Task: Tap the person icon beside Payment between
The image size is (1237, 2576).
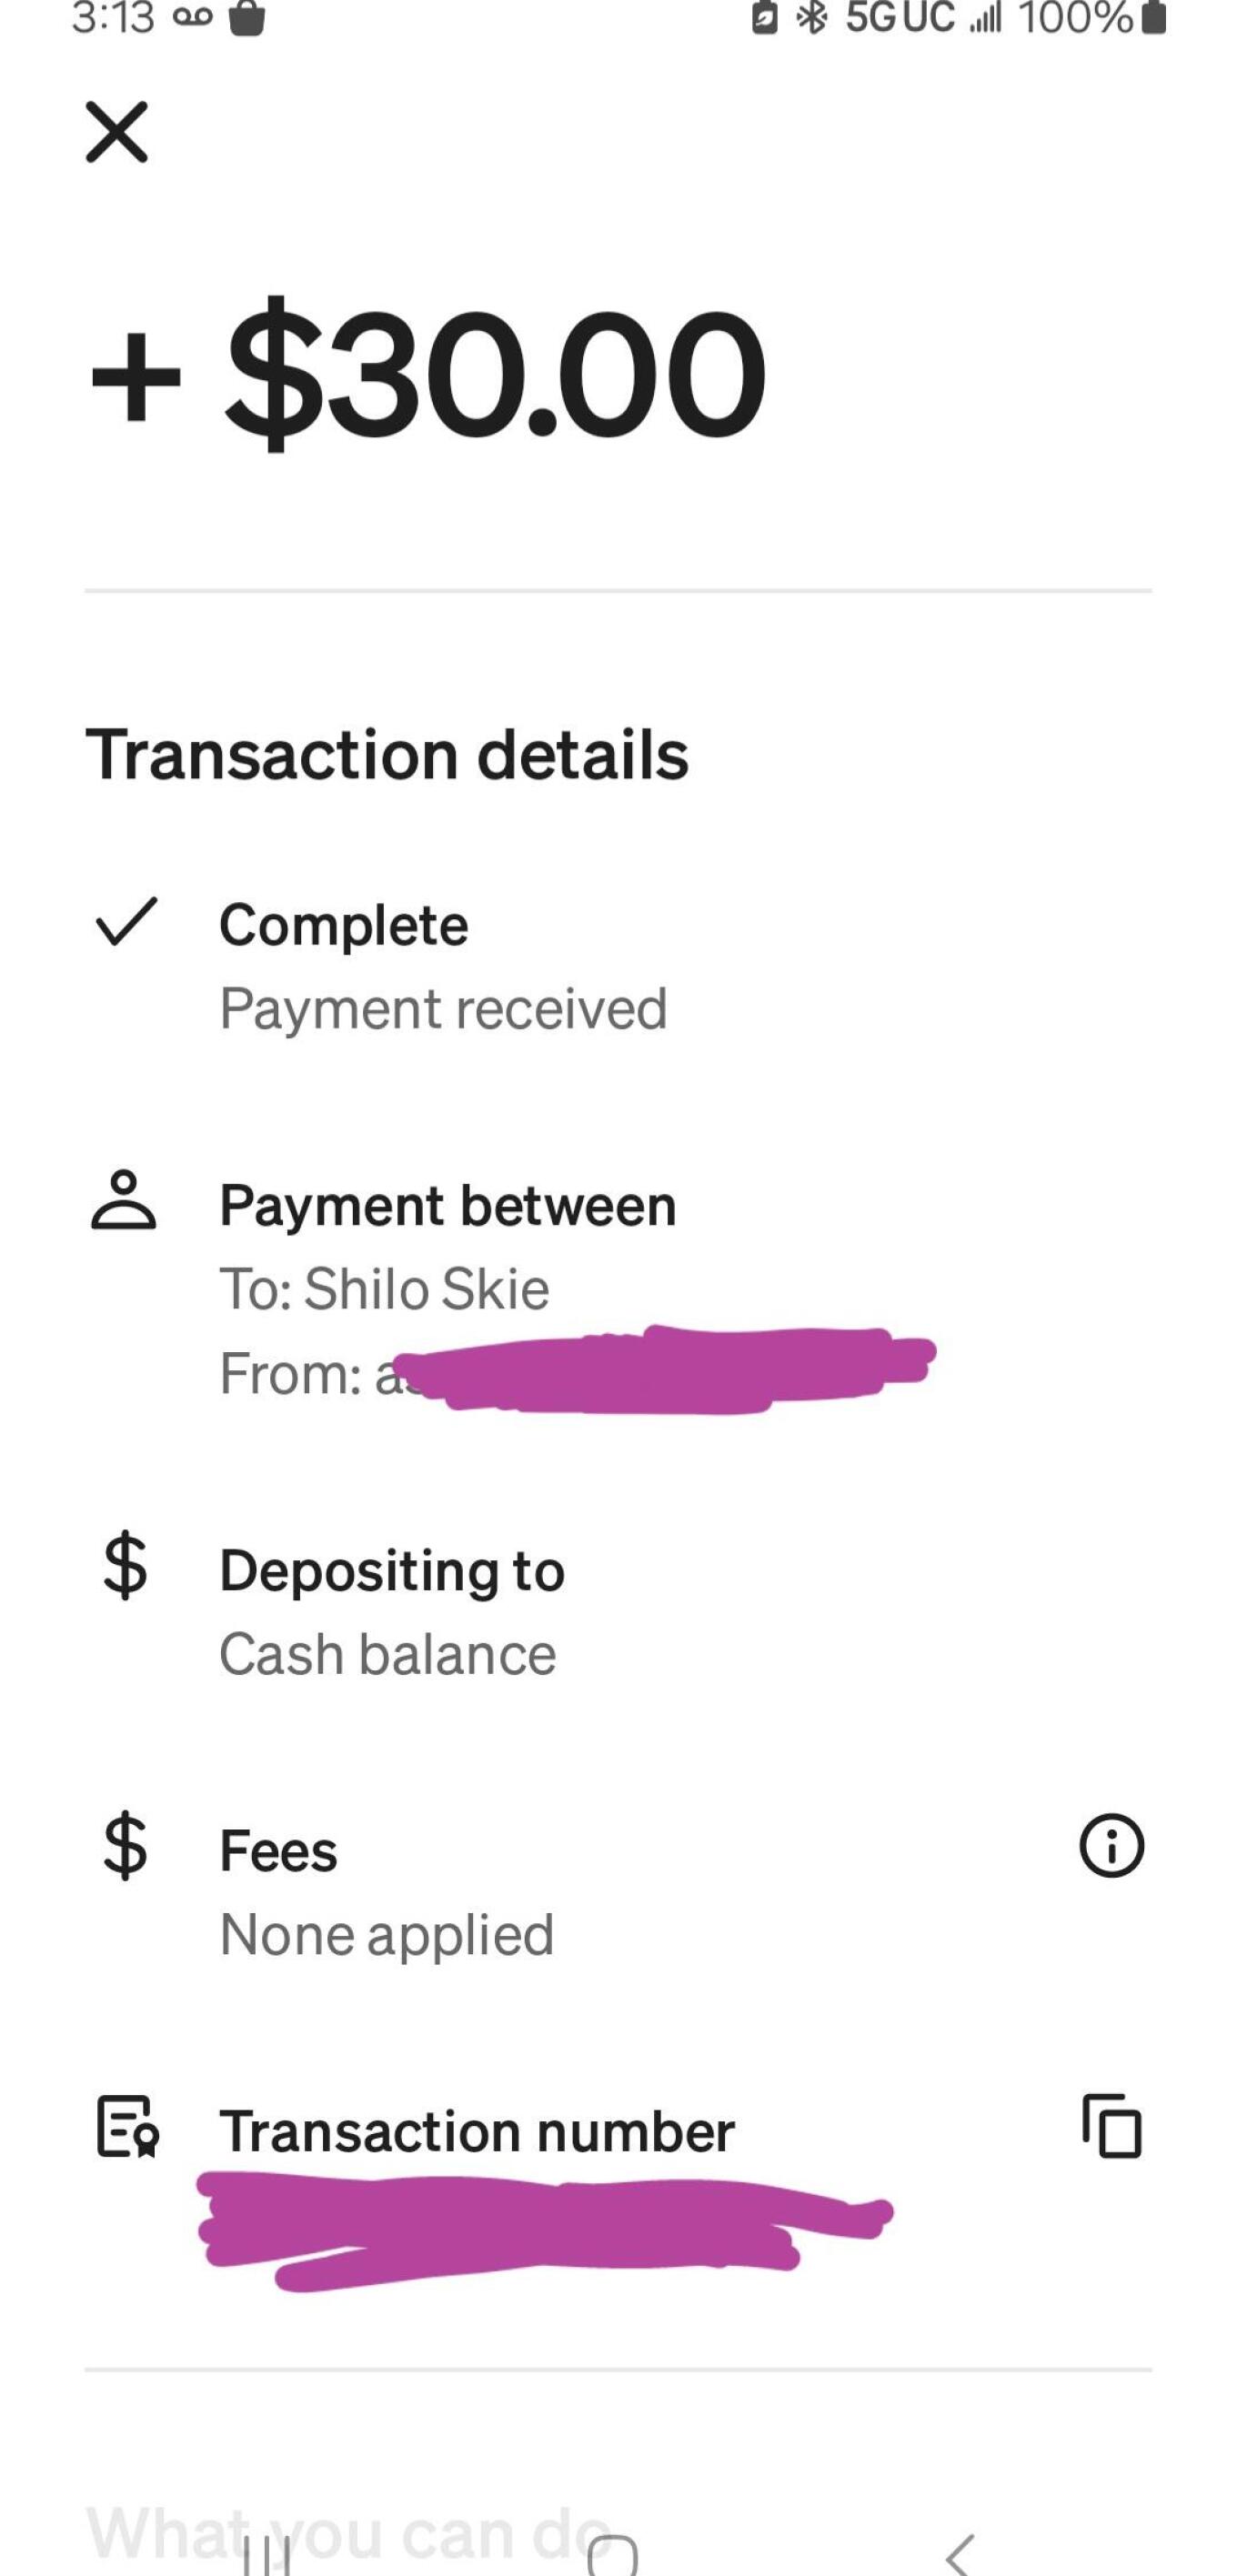Action: [x=123, y=1199]
